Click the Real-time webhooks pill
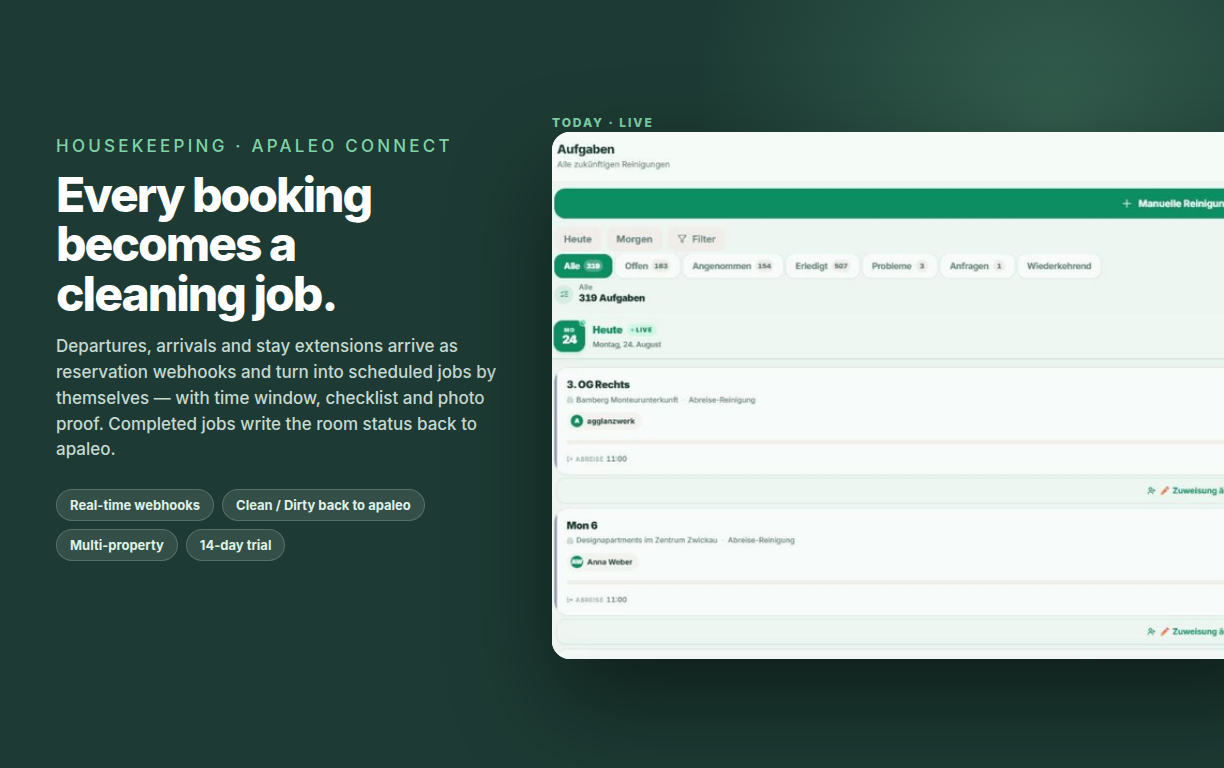Screen dimensions: 1224x768 (x=135, y=505)
